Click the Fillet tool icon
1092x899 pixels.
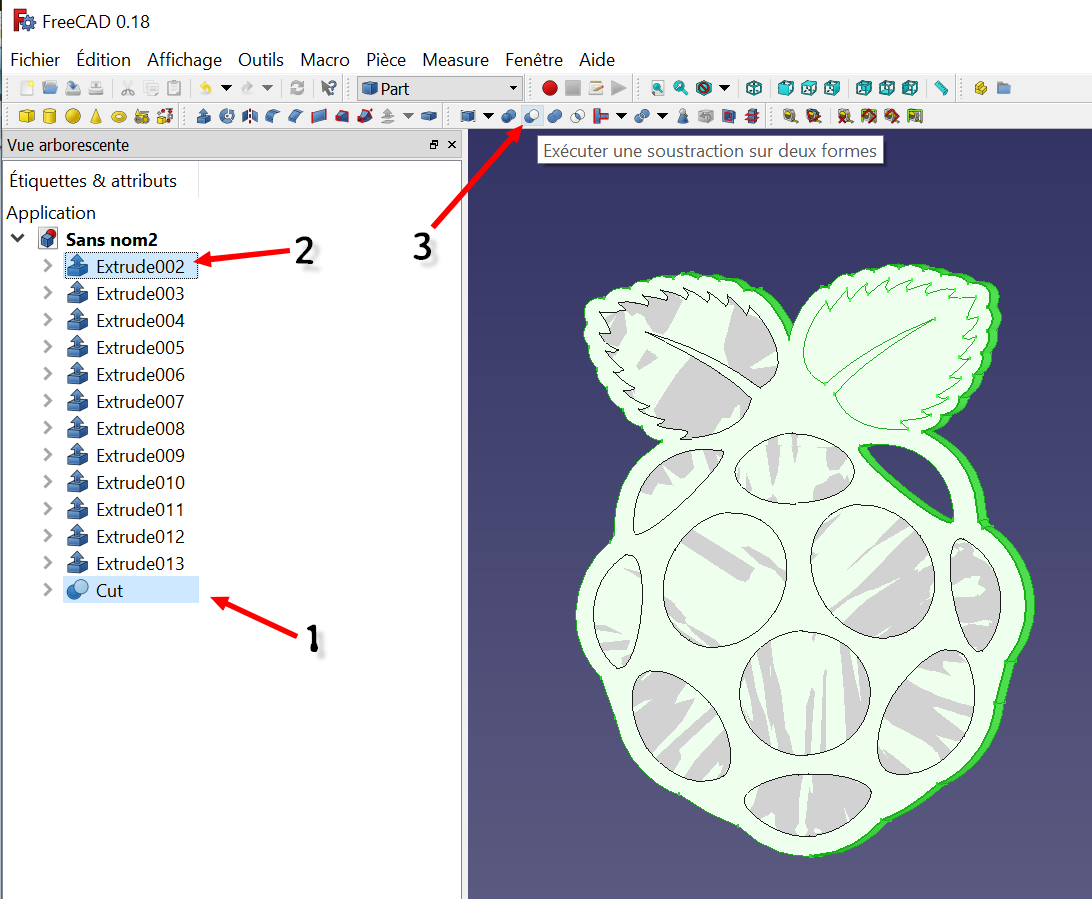(x=272, y=116)
